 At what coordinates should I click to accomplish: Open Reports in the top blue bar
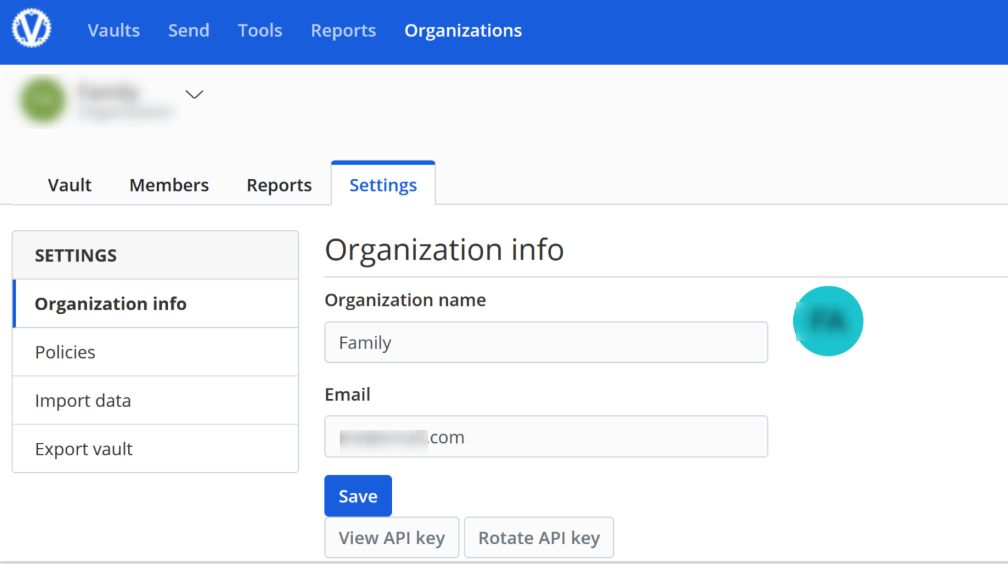pos(343,31)
